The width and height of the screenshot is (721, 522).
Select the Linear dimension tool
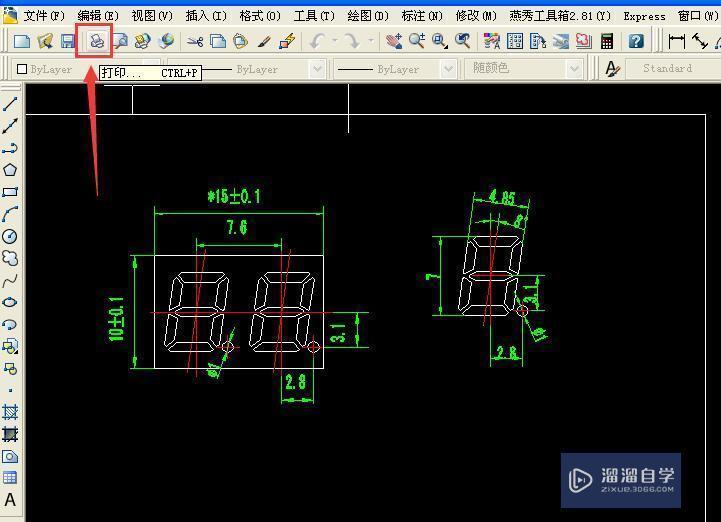pyautogui.click(x=677, y=41)
